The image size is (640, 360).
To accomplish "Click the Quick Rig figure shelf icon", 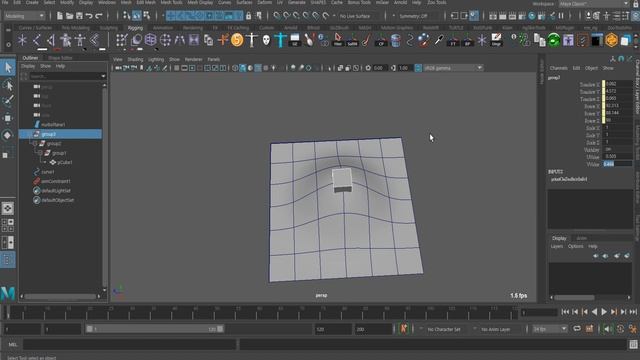I will pos(80,40).
